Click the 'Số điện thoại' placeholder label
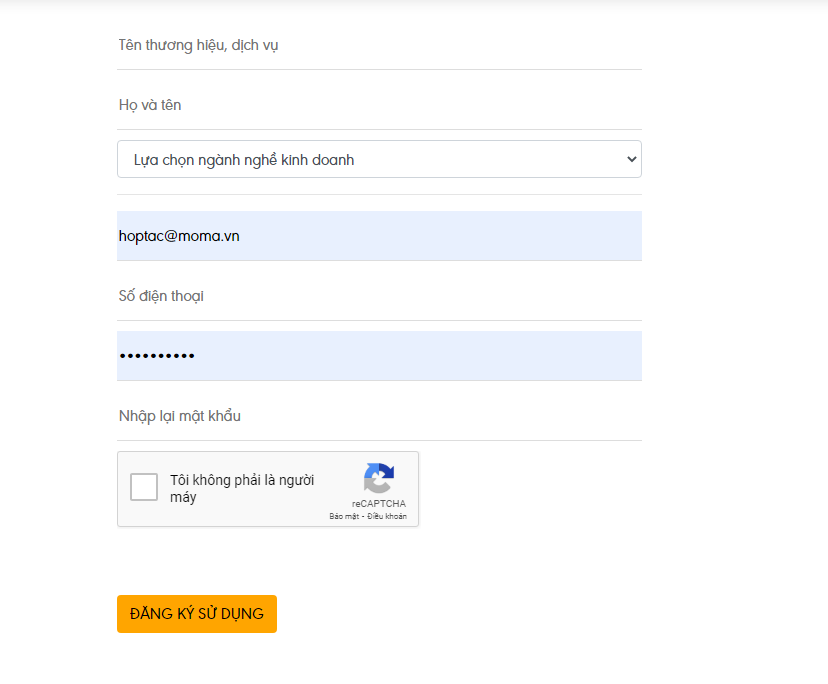The height and width of the screenshot is (684, 828). [x=161, y=297]
